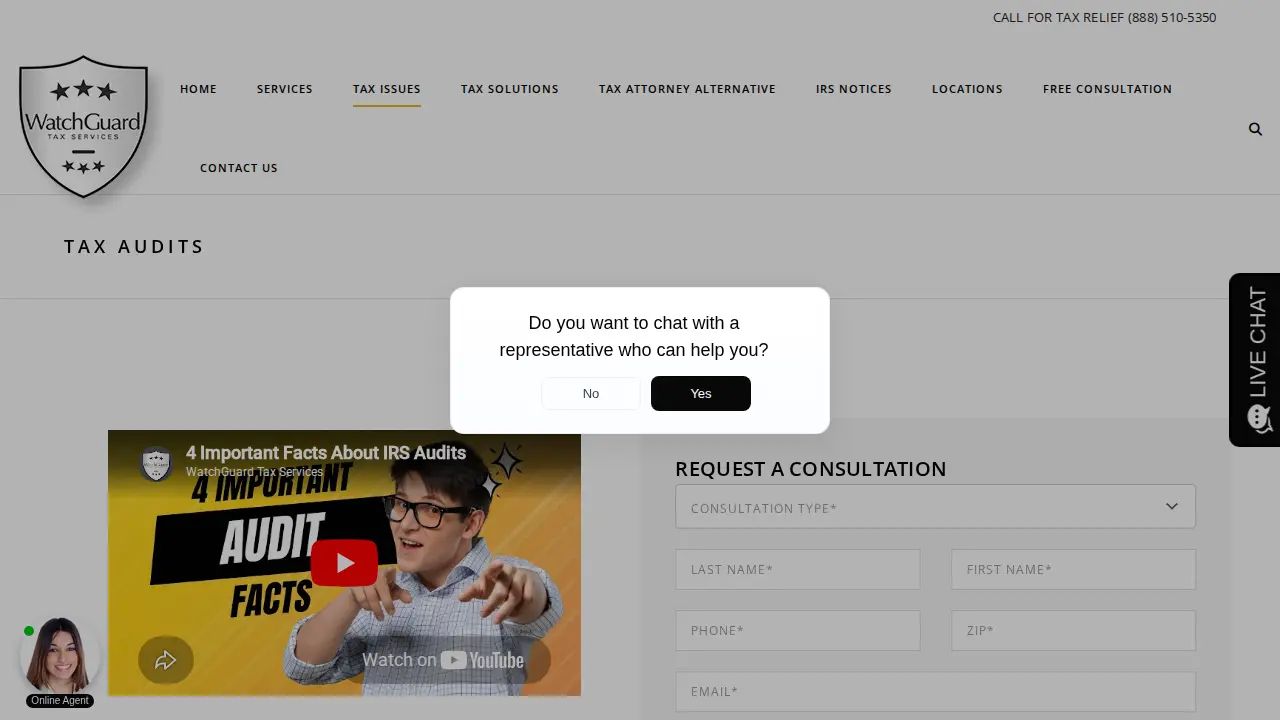Open the Free Consultation page
This screenshot has width=1280, height=720.
(1107, 89)
